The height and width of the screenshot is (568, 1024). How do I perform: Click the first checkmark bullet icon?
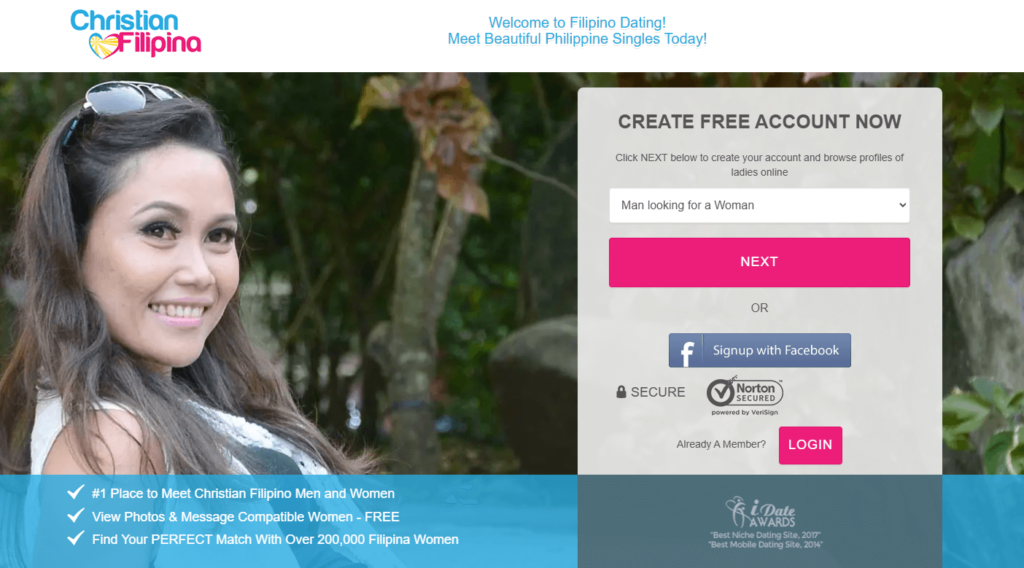point(76,492)
